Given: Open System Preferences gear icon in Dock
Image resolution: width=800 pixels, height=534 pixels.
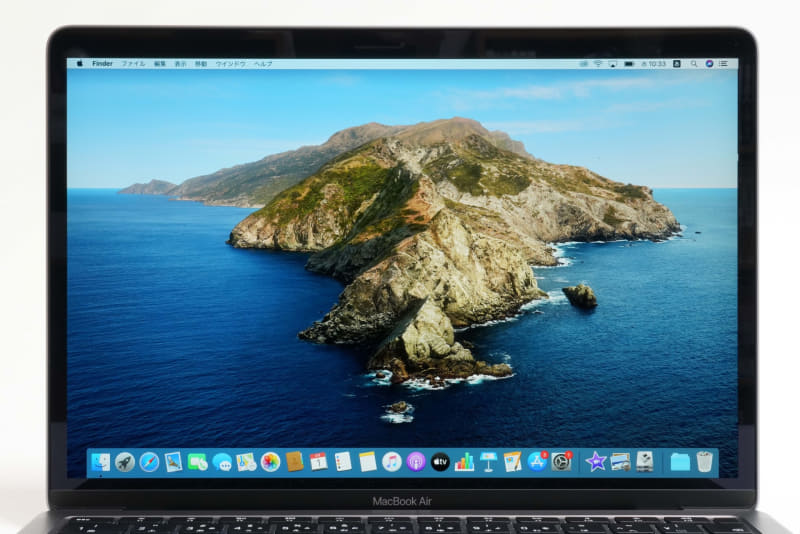Looking at the screenshot, I should pyautogui.click(x=561, y=462).
